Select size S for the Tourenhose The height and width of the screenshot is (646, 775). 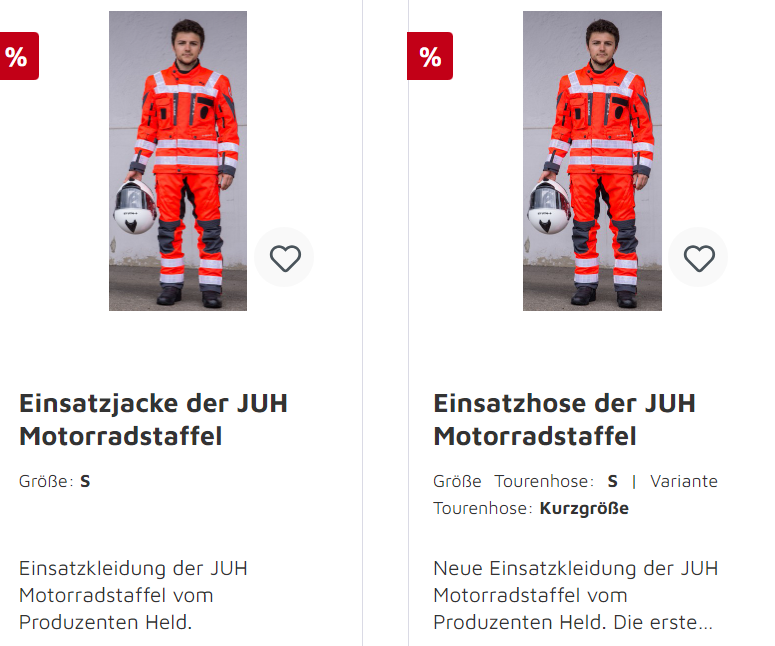click(612, 481)
